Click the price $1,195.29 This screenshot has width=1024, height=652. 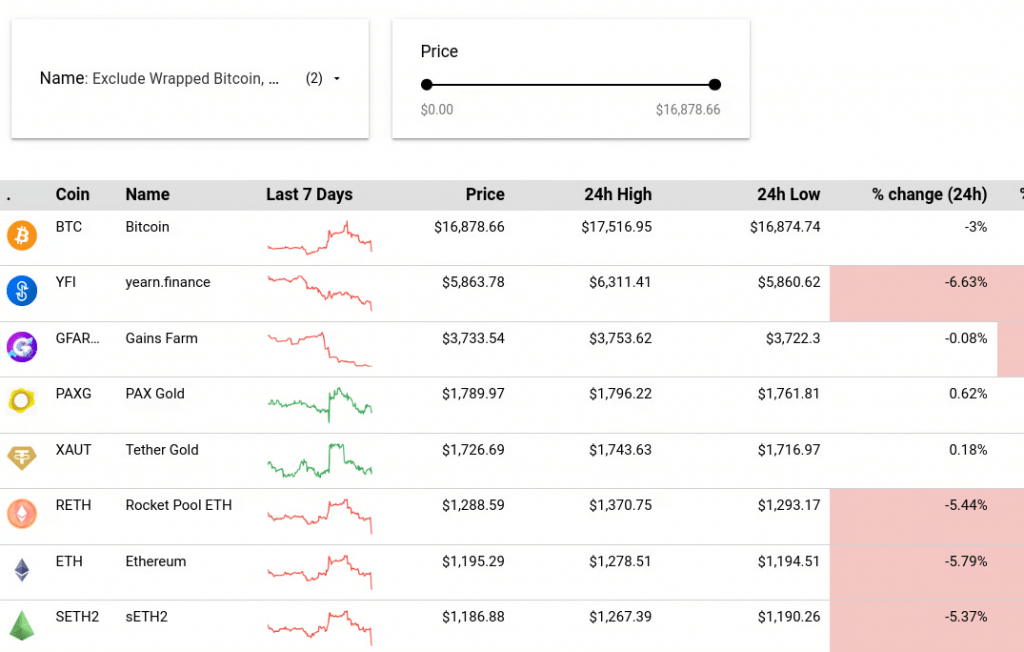point(473,562)
